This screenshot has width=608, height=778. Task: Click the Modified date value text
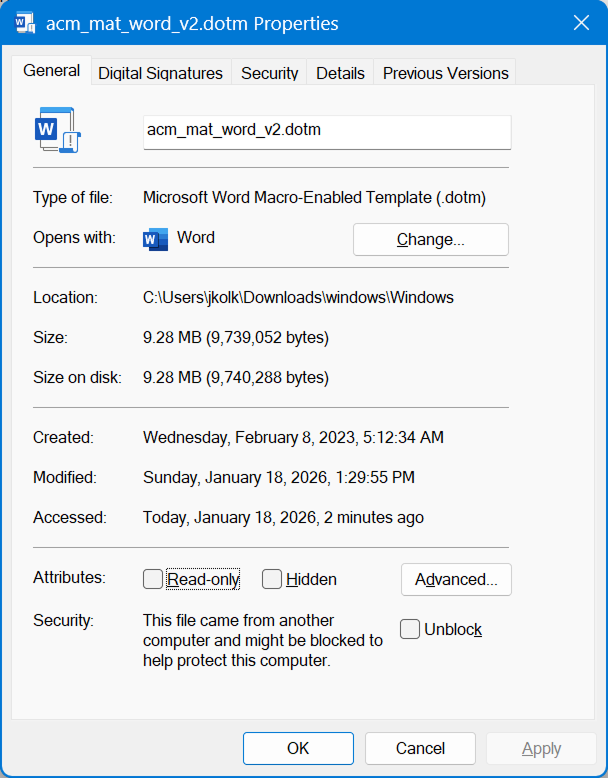pyautogui.click(x=278, y=477)
